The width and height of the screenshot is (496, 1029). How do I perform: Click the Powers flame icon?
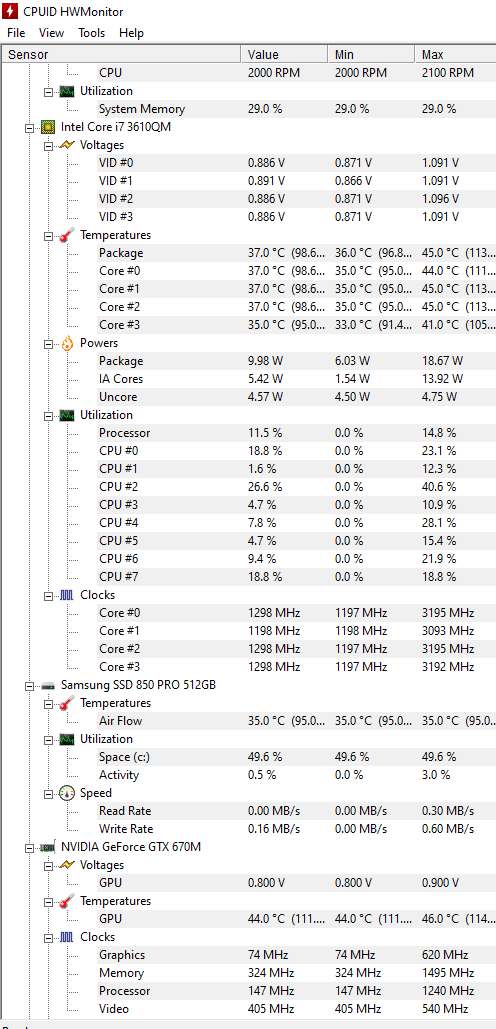67,343
